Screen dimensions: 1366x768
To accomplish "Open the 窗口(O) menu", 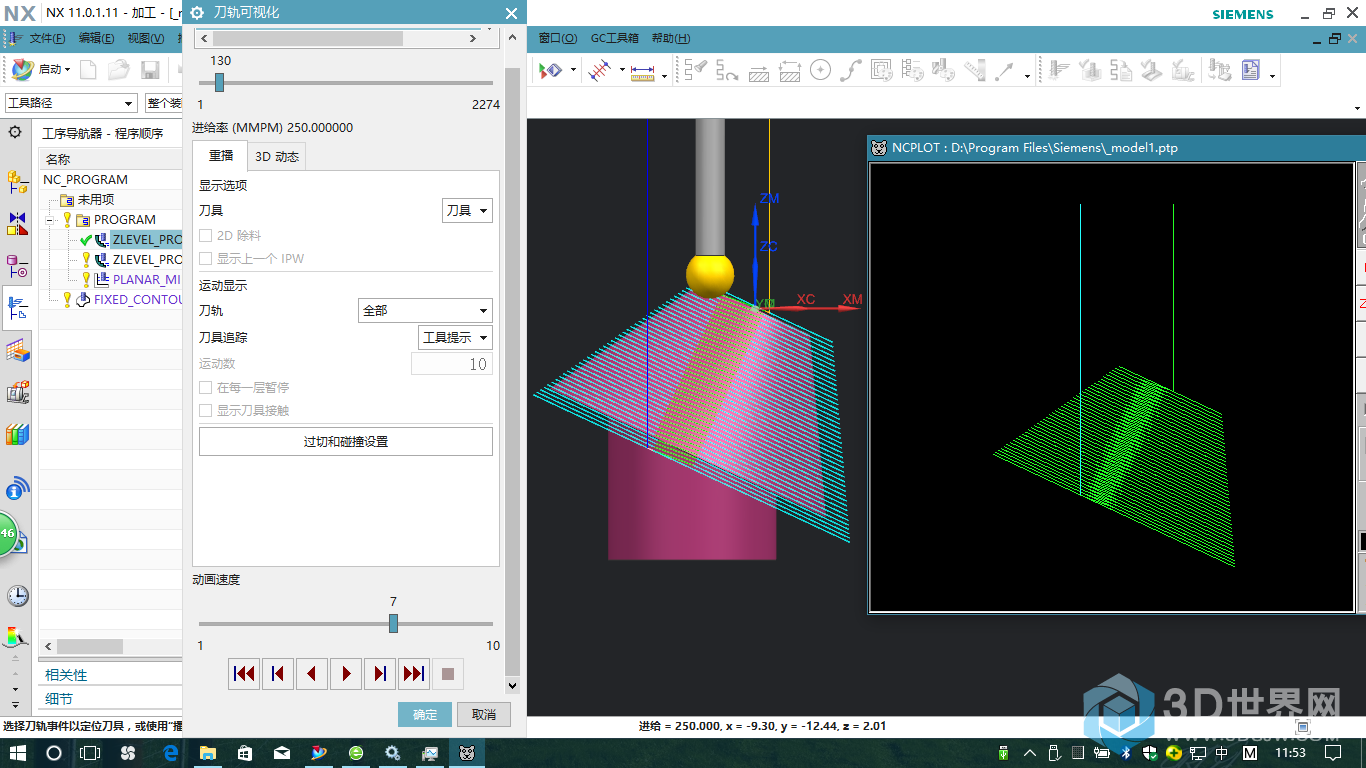I will pos(558,38).
